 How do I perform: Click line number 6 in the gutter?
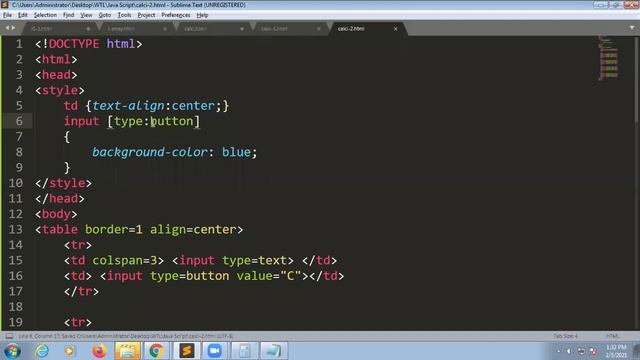(19, 121)
